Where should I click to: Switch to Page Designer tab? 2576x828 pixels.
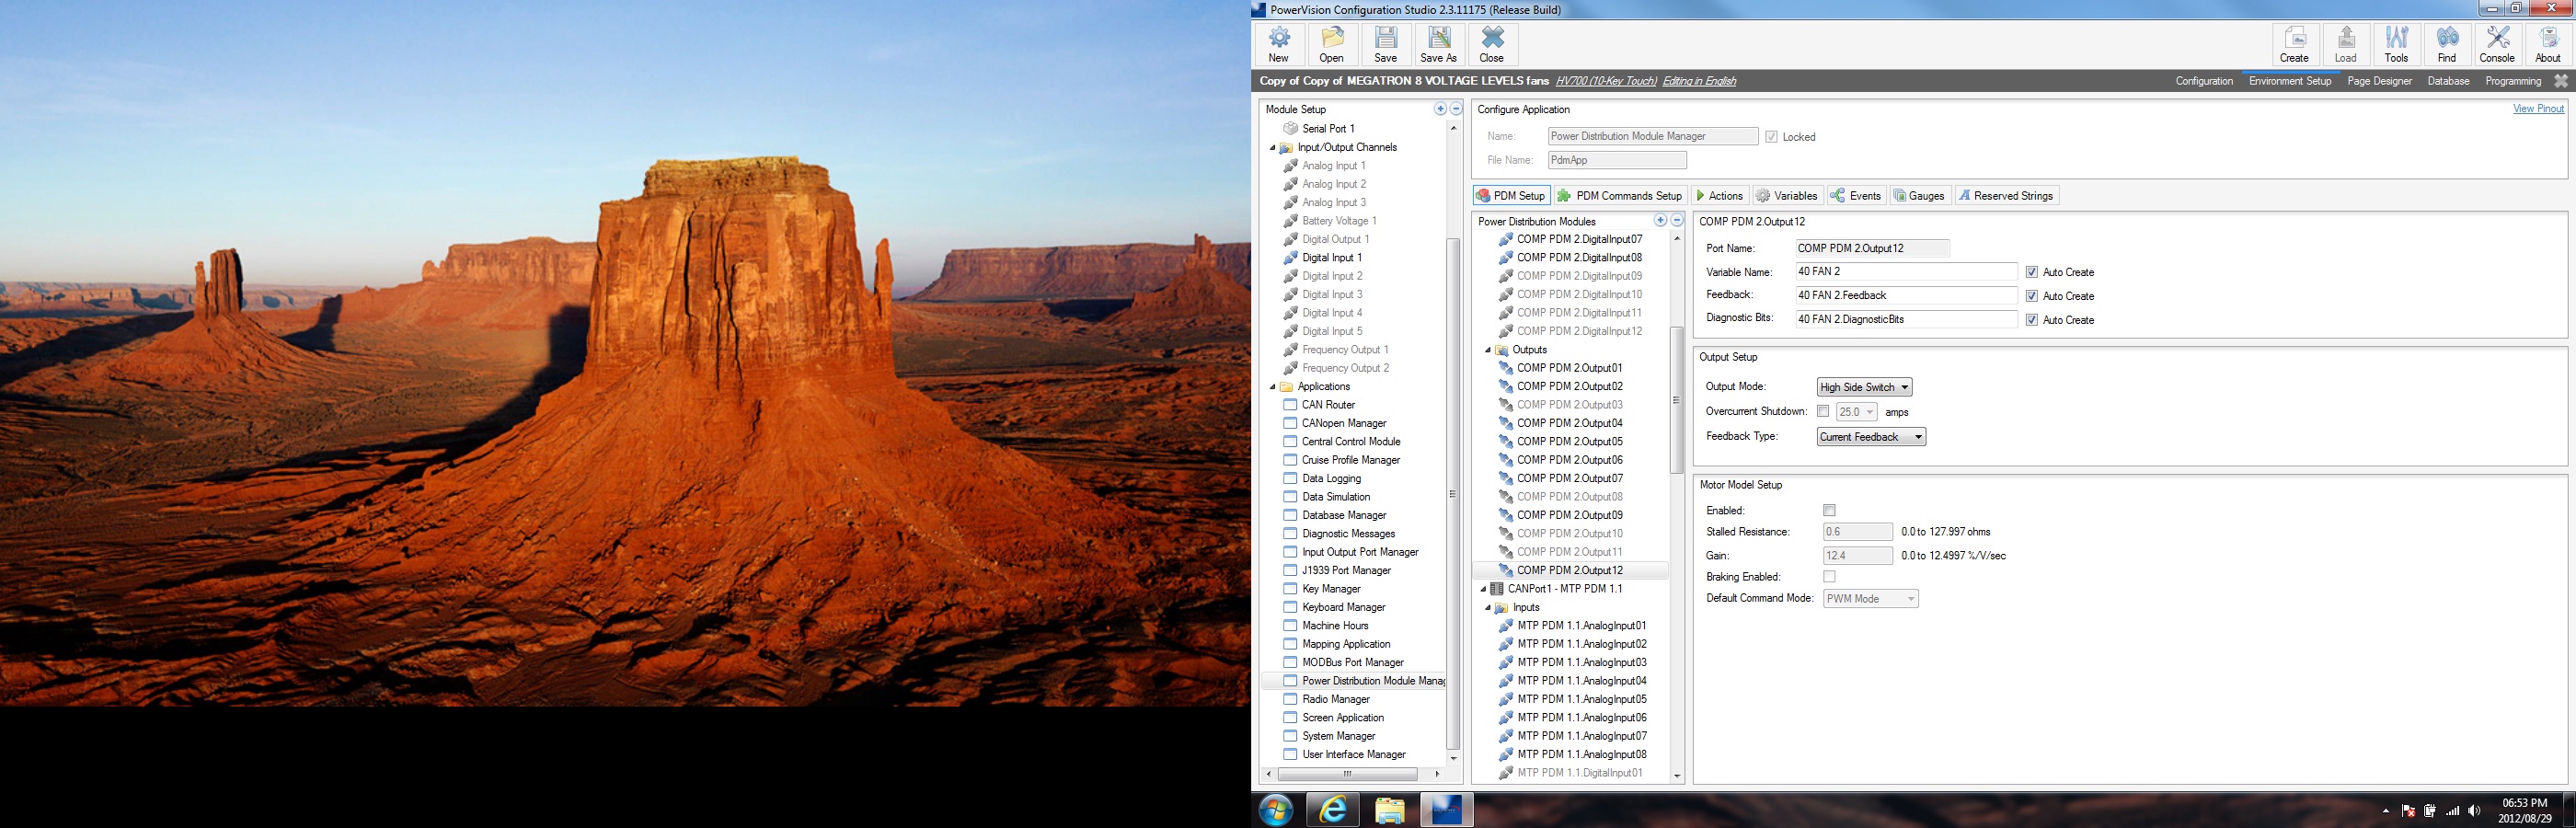[2379, 81]
